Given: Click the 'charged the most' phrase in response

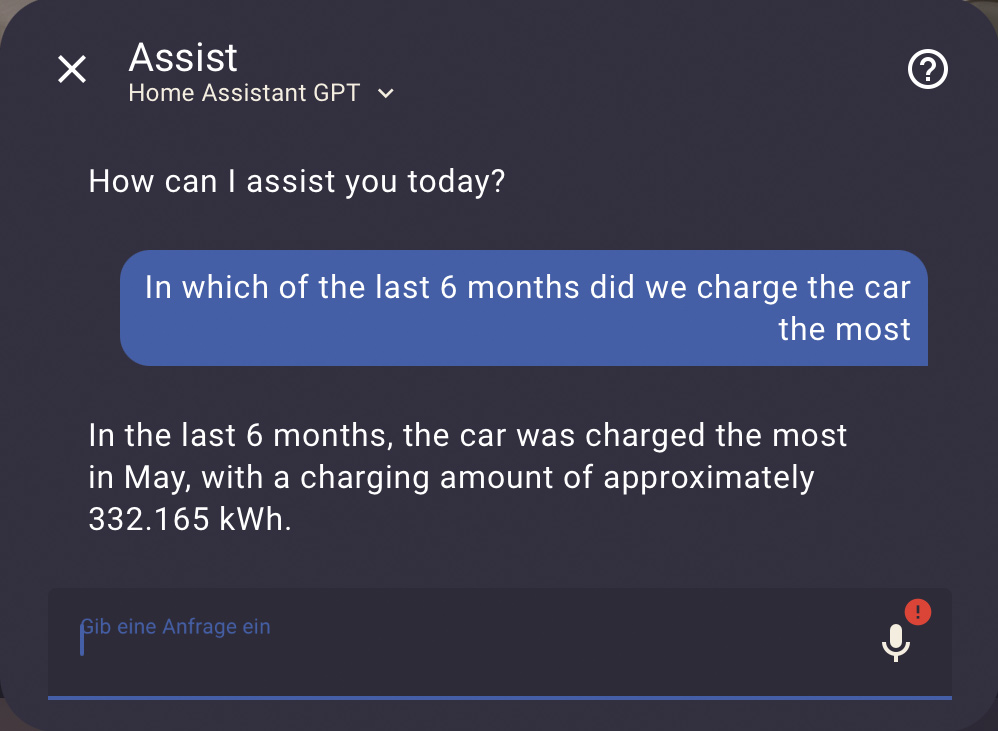Looking at the screenshot, I should point(716,436).
